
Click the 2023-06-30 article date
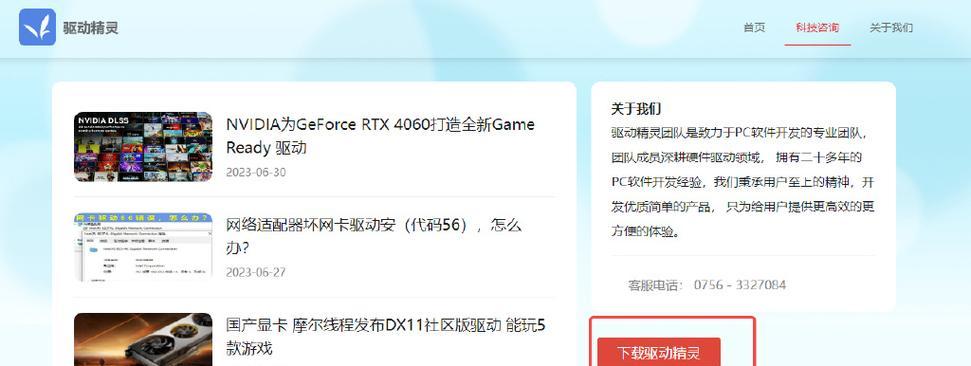click(256, 172)
